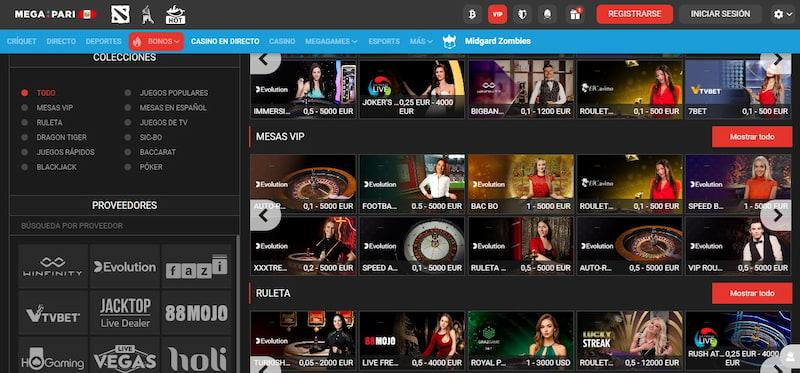Open the BIGBAN... Winfinity game thumbnail

(521, 90)
